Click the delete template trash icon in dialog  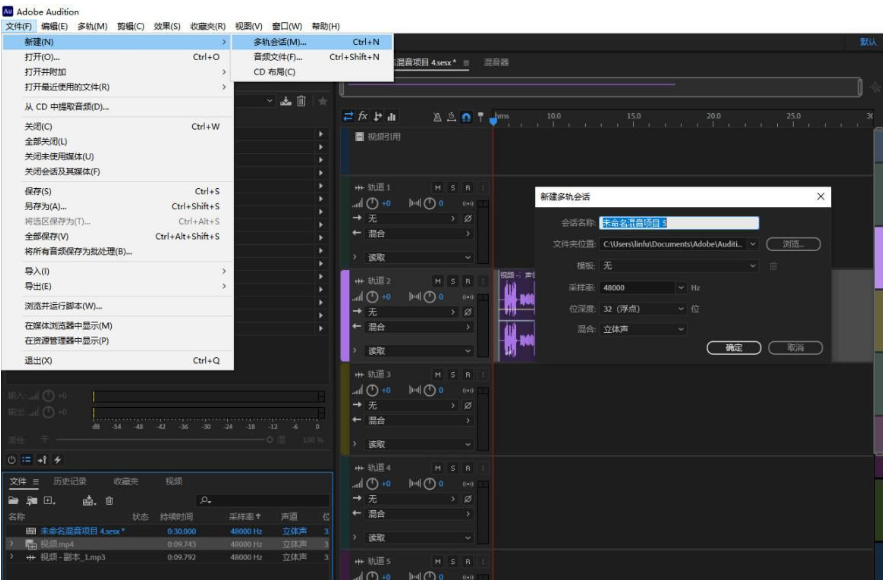[773, 266]
